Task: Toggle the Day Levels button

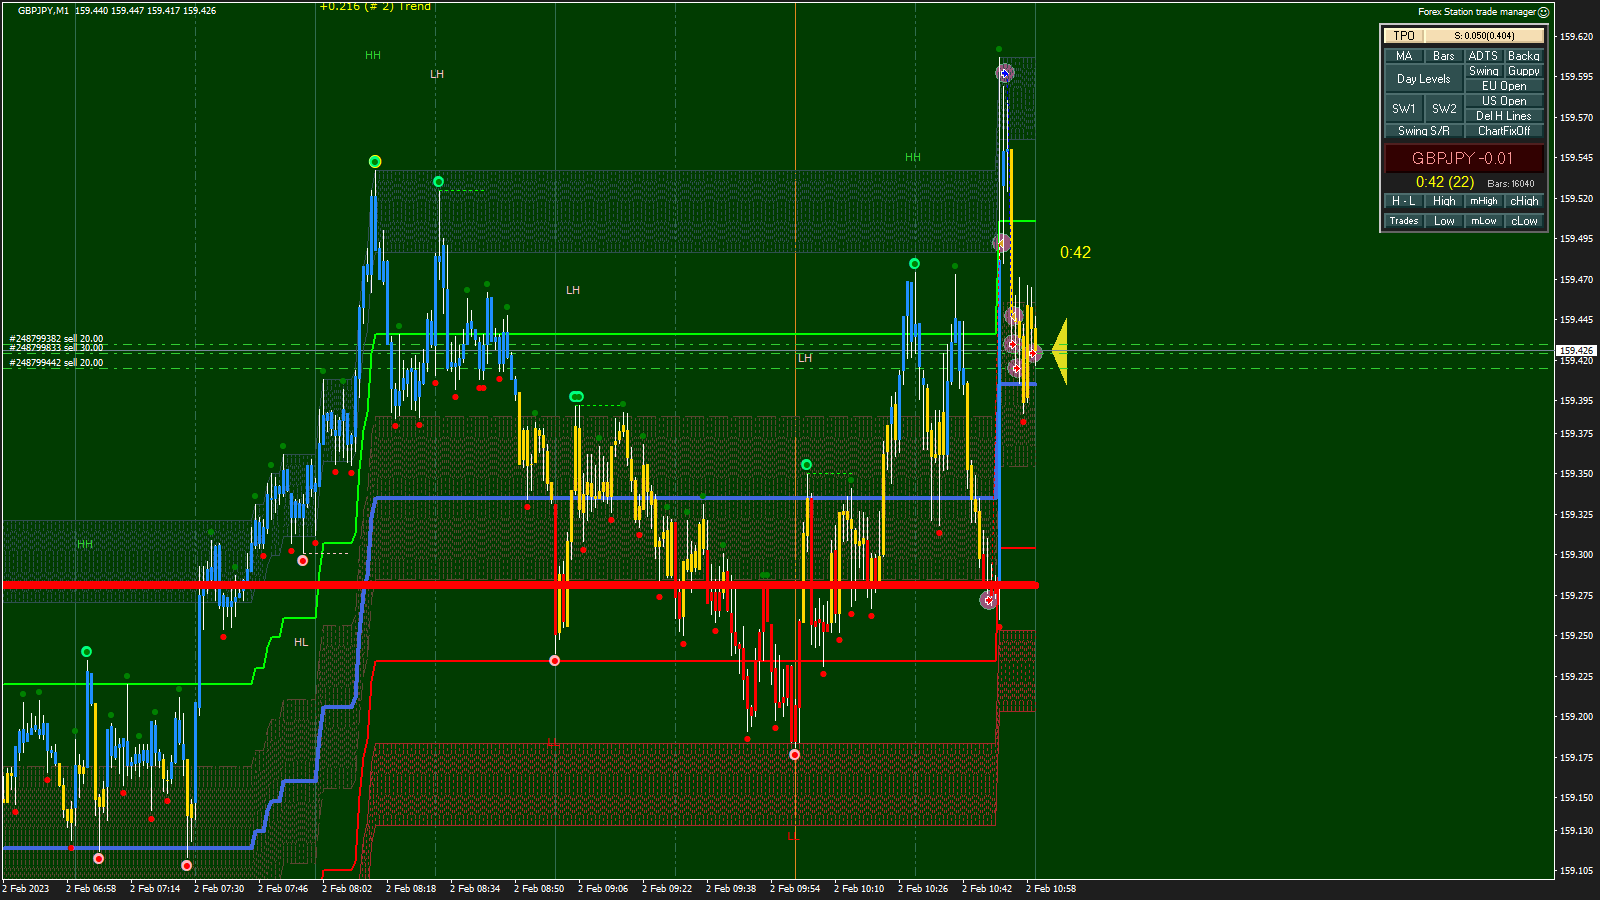Action: [x=1424, y=79]
